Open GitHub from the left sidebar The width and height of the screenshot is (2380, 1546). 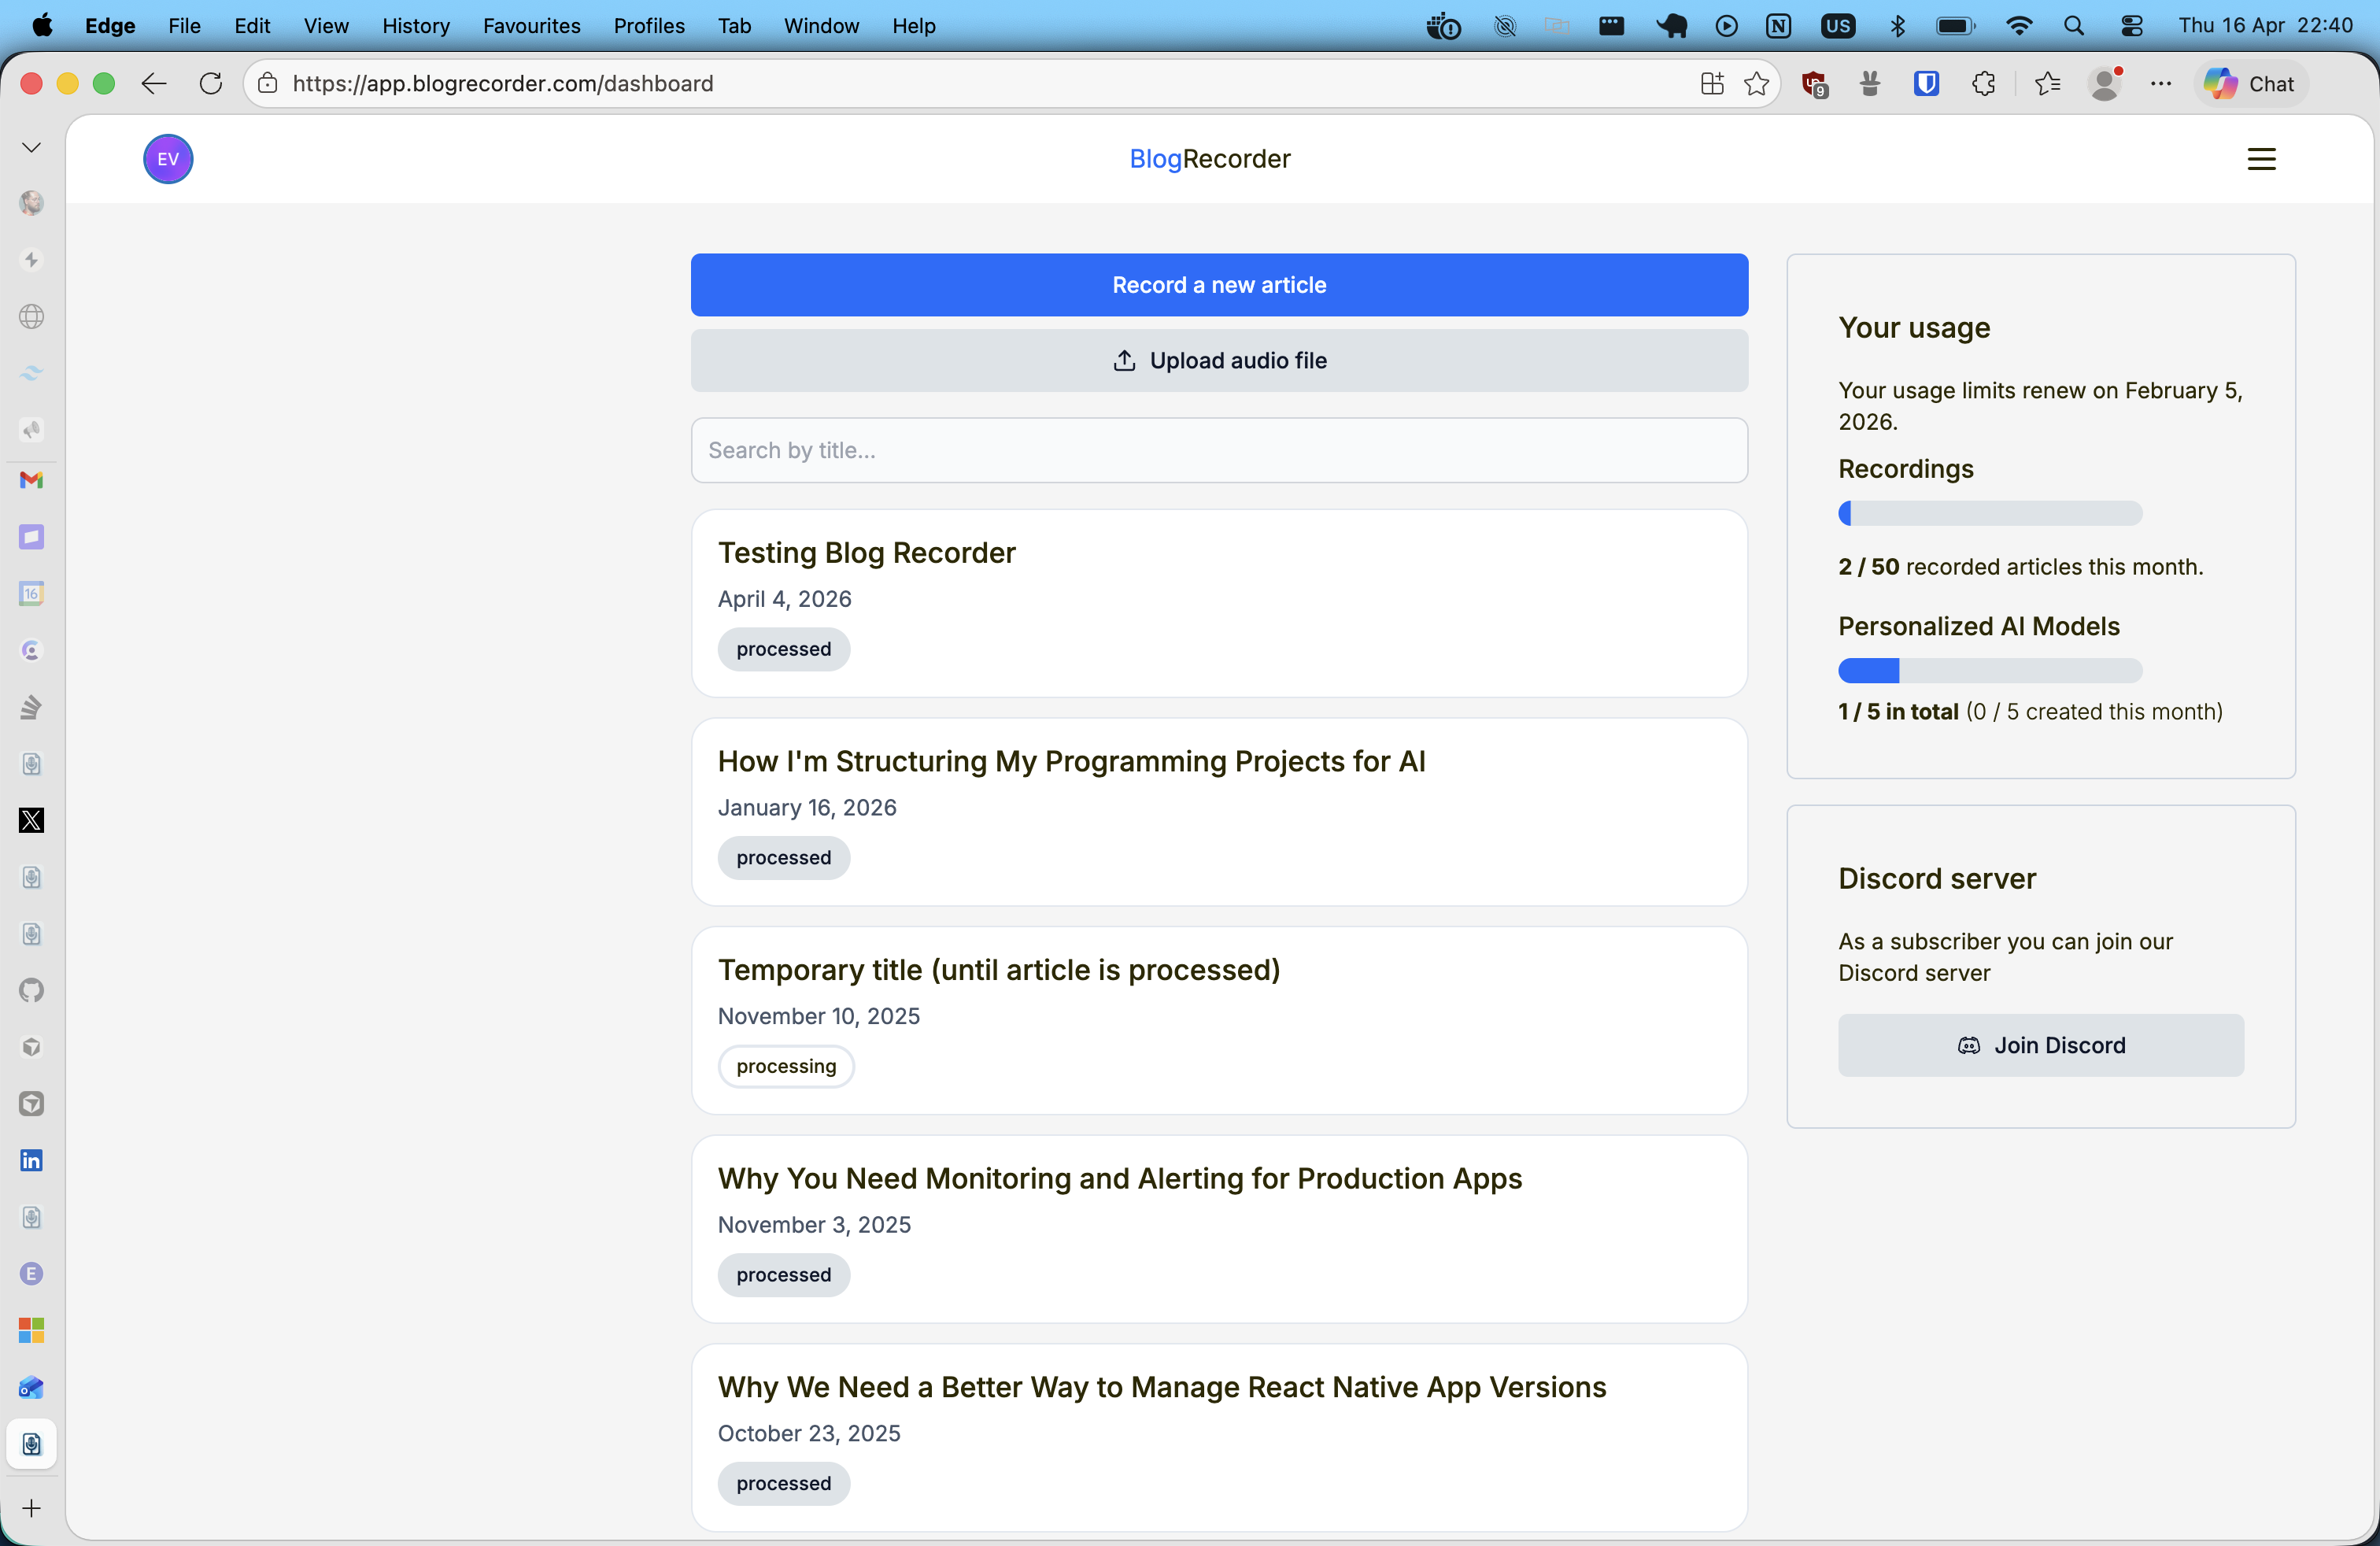coord(31,991)
